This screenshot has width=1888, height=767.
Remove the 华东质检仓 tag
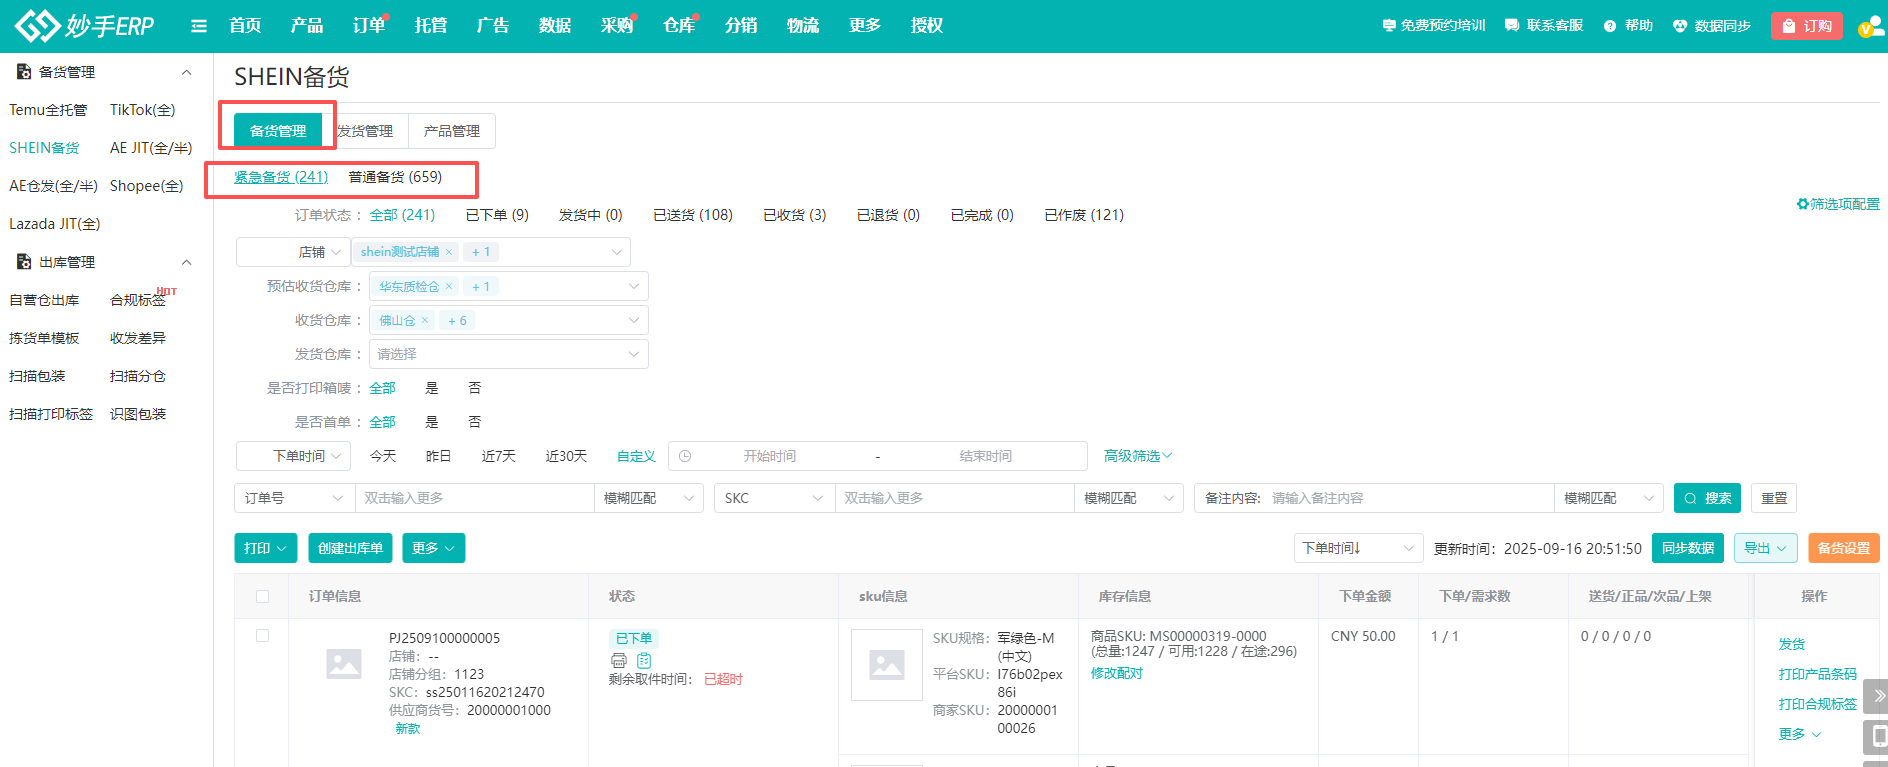[449, 286]
